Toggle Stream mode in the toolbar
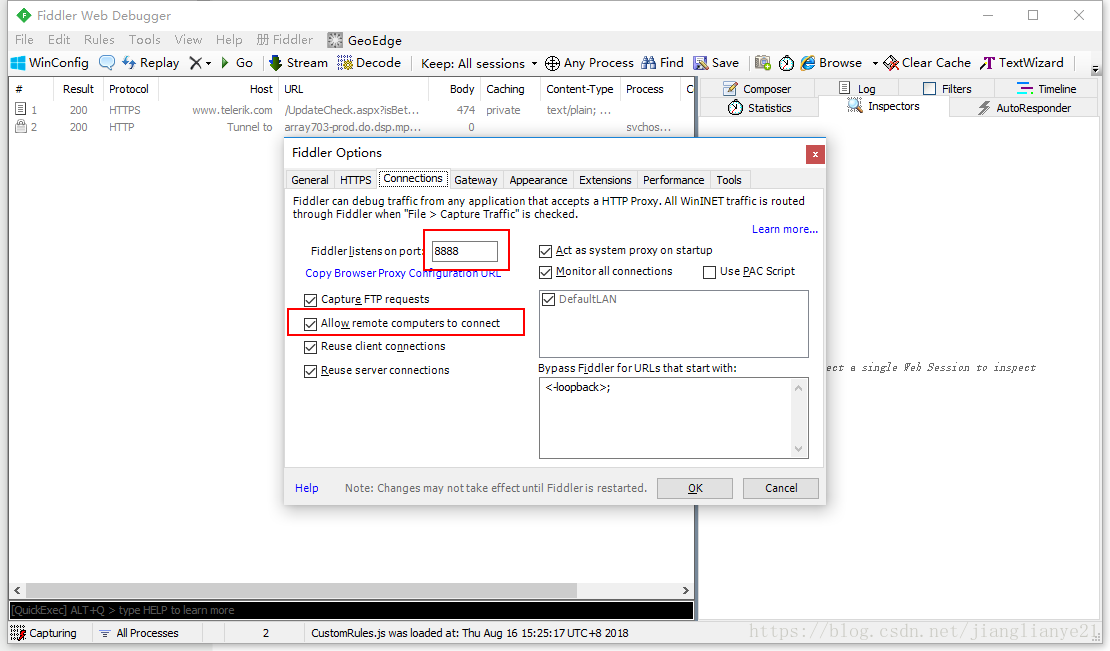The image size is (1110, 651). click(298, 63)
